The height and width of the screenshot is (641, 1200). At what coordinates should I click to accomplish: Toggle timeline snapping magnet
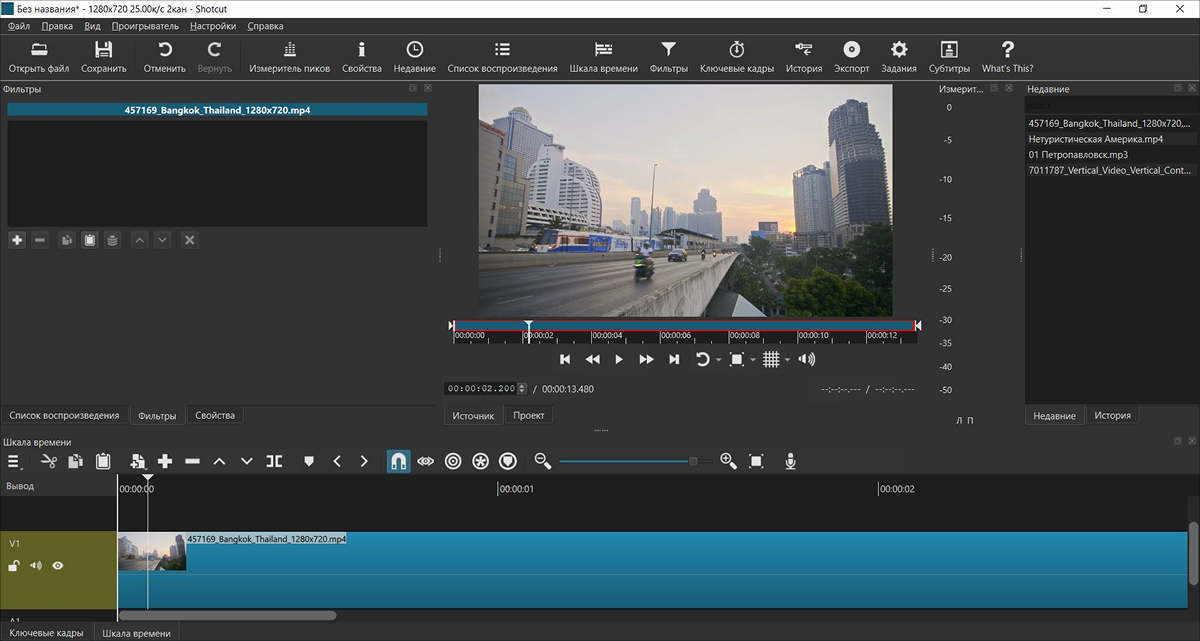[398, 461]
